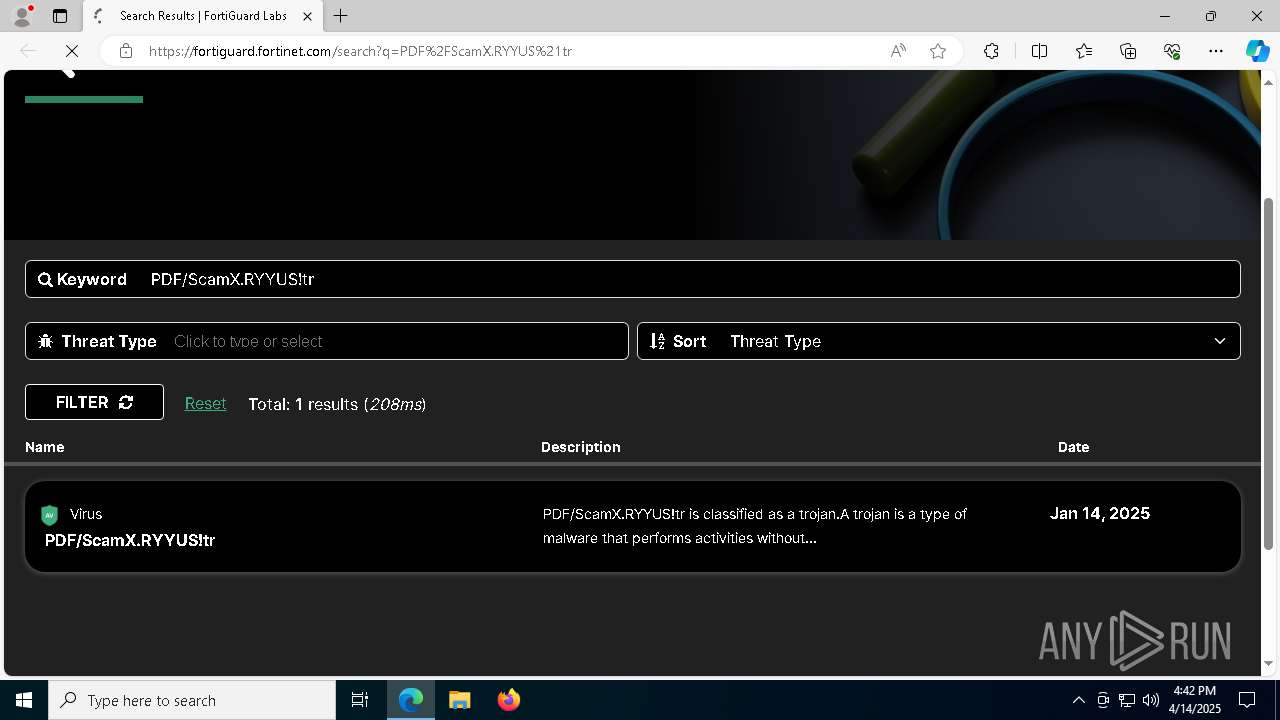Open Copilot sidebar icon
Screen dimensions: 1280x720
(1257, 51)
